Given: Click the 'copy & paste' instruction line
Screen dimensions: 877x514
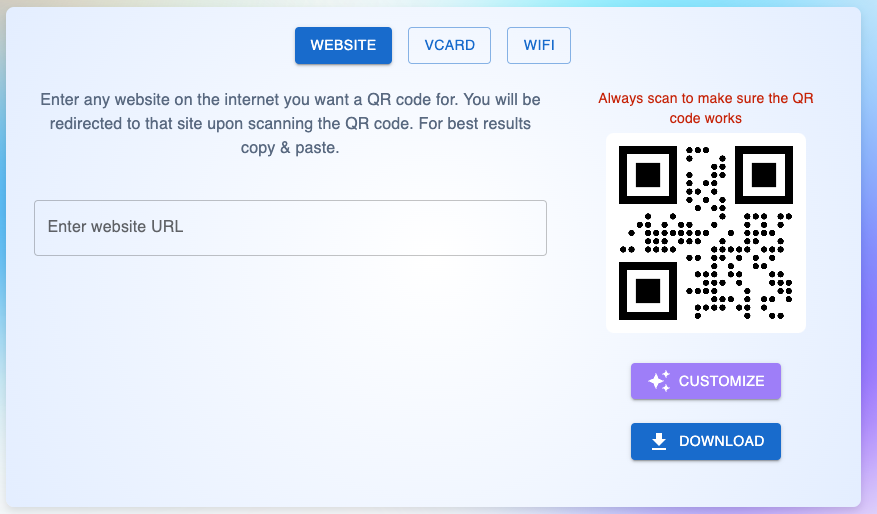Looking at the screenshot, I should [x=290, y=148].
